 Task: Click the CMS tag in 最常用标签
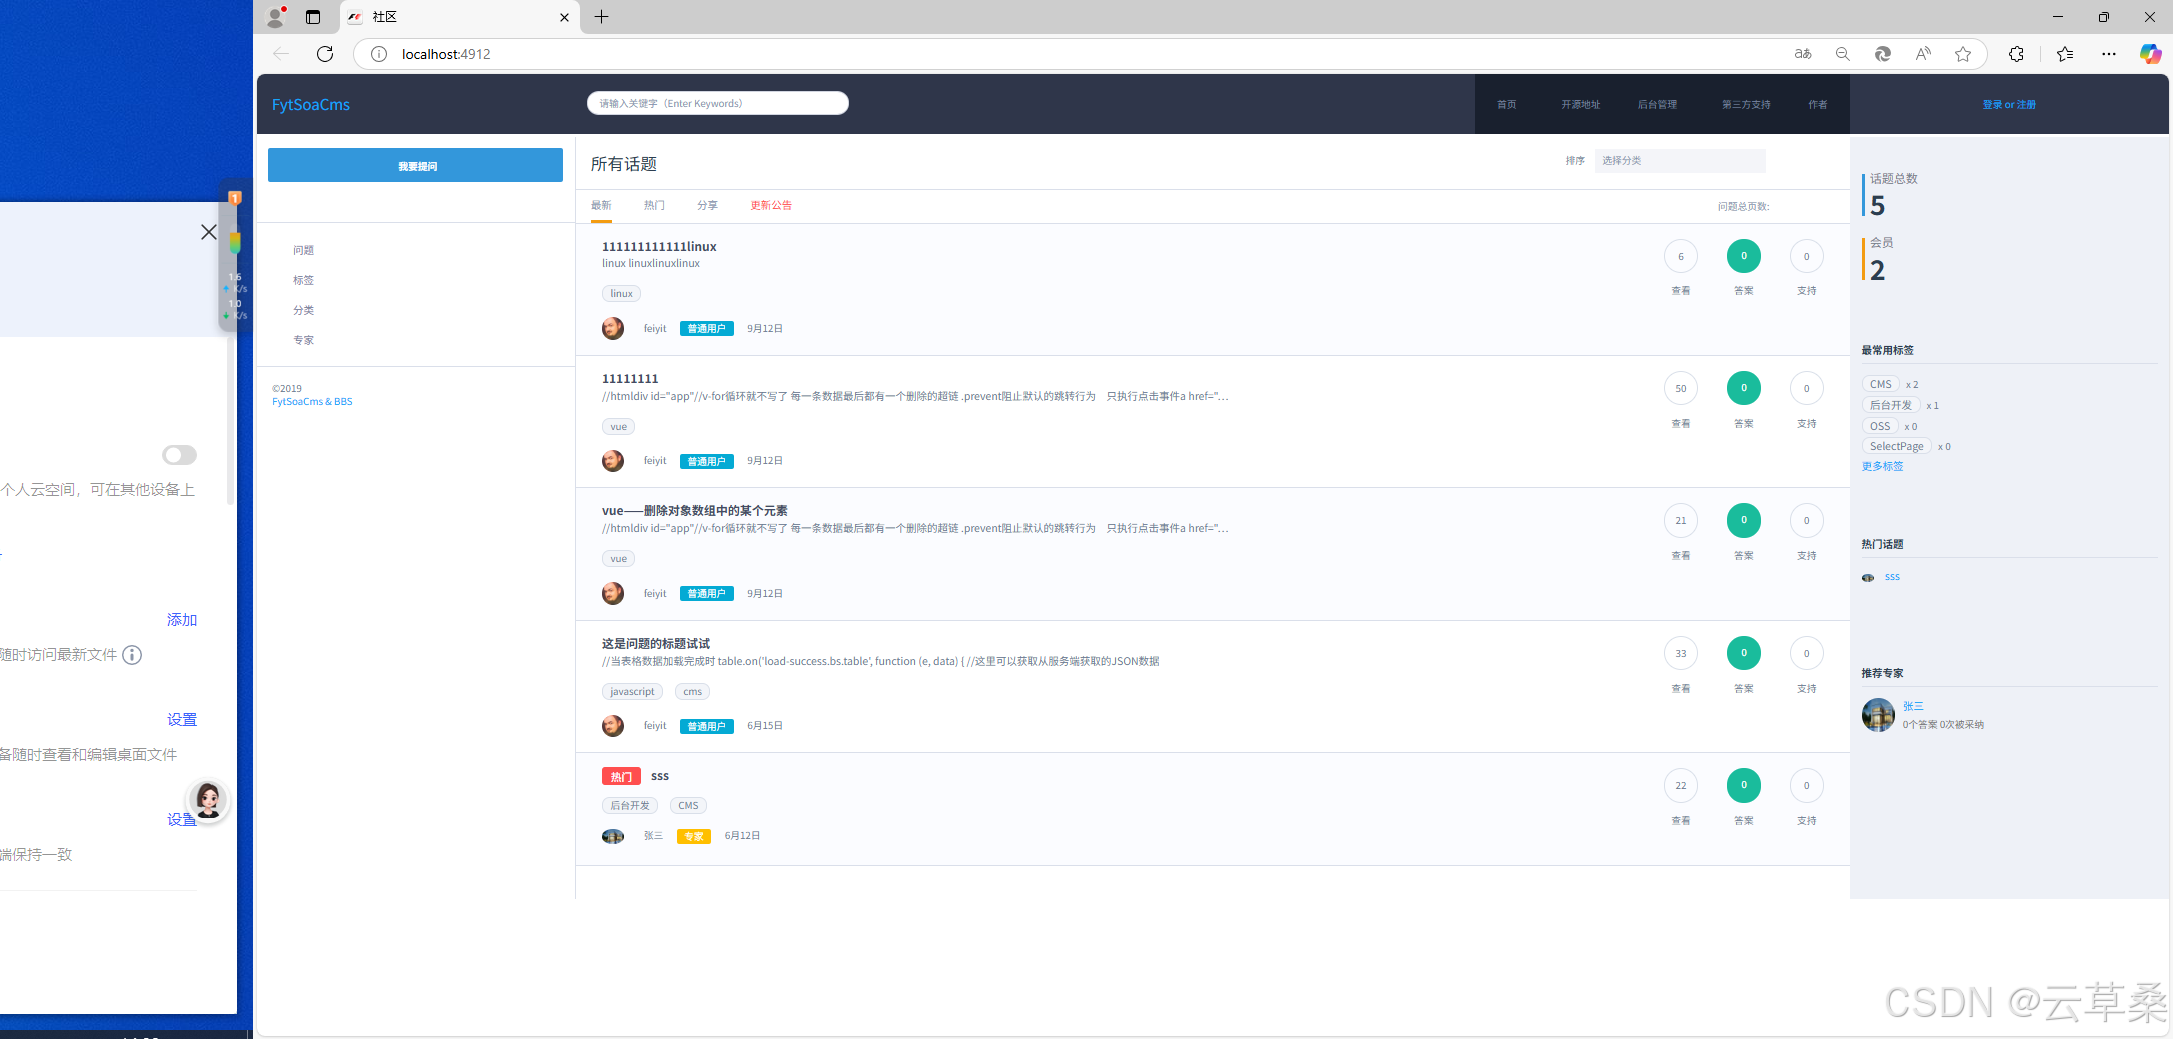point(1880,384)
